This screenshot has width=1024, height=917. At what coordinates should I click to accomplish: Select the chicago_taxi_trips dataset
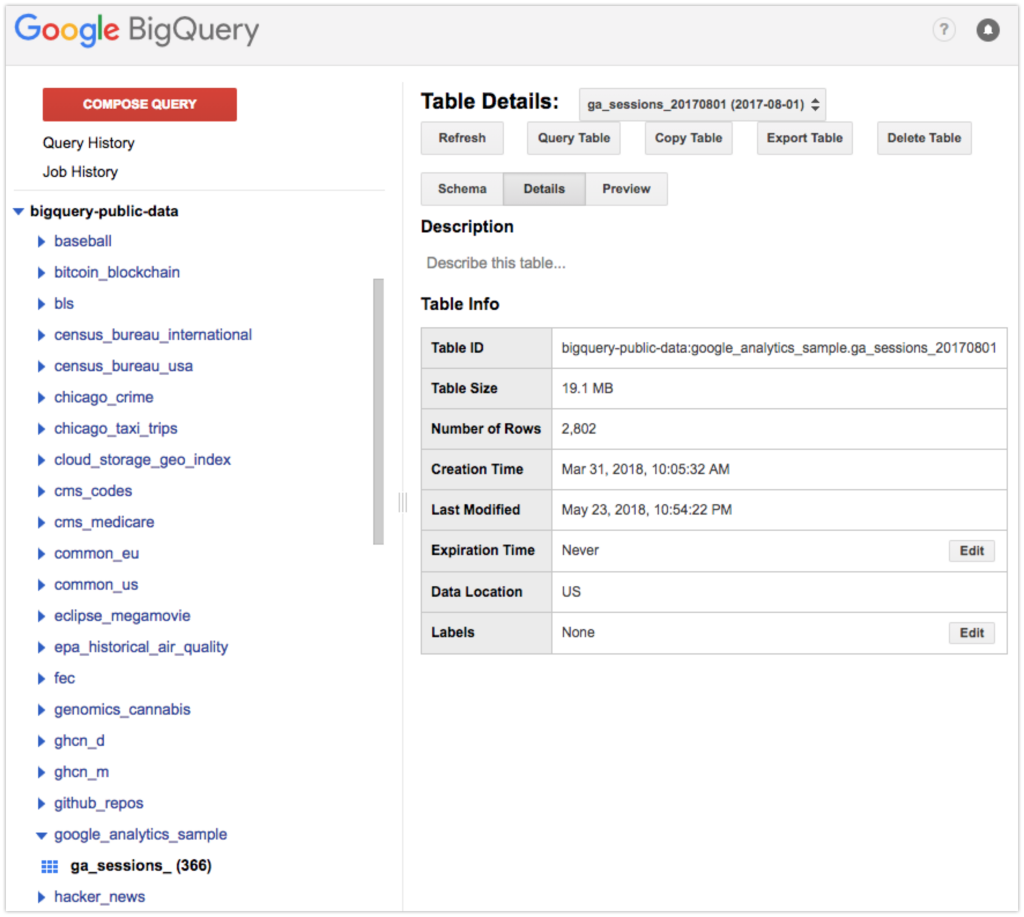point(116,428)
